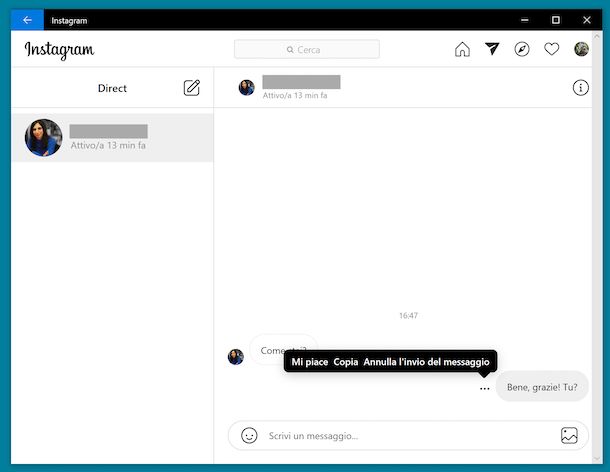Open the activity heart icon
This screenshot has width=610, height=472.
551,49
